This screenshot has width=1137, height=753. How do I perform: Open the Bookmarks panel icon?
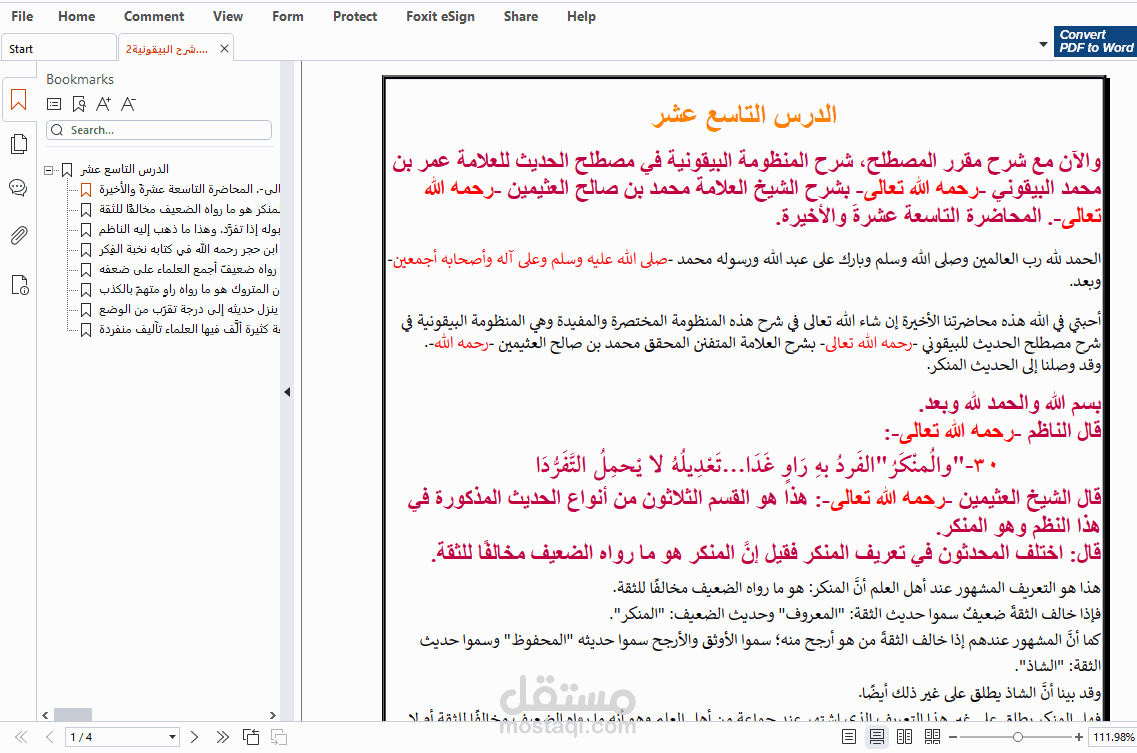tap(19, 100)
